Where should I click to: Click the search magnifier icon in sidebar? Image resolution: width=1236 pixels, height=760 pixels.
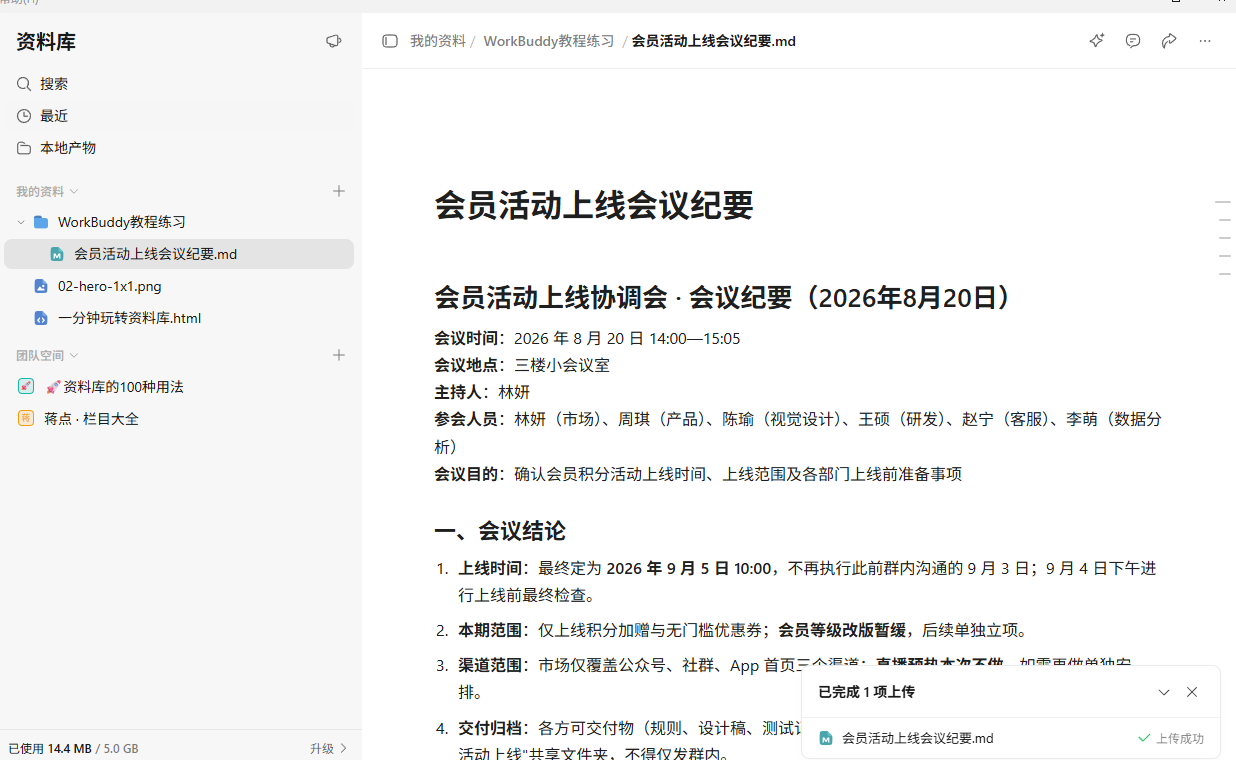tap(24, 84)
